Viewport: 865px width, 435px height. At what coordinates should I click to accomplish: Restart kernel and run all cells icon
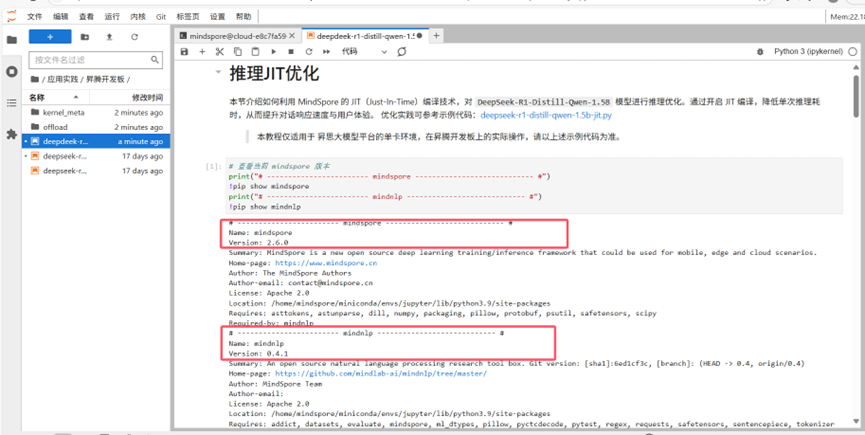pyautogui.click(x=326, y=52)
